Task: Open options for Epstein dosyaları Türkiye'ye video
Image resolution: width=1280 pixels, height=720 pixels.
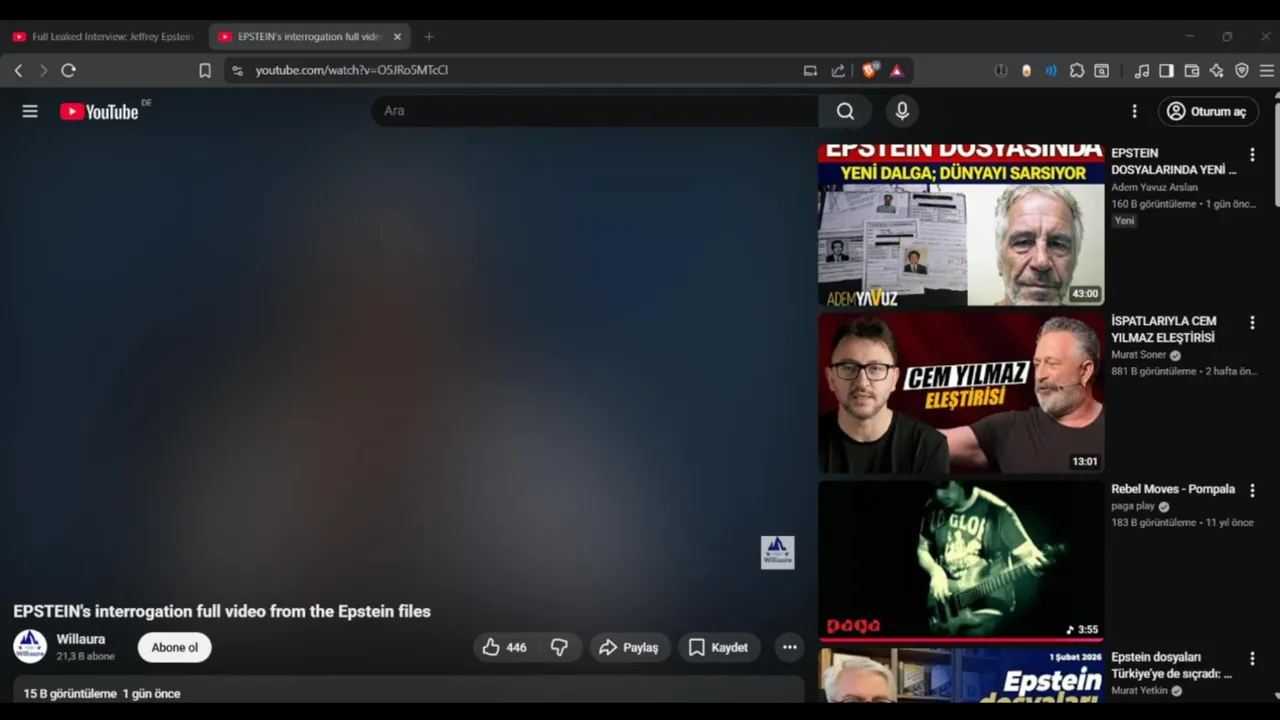Action: 1252,658
